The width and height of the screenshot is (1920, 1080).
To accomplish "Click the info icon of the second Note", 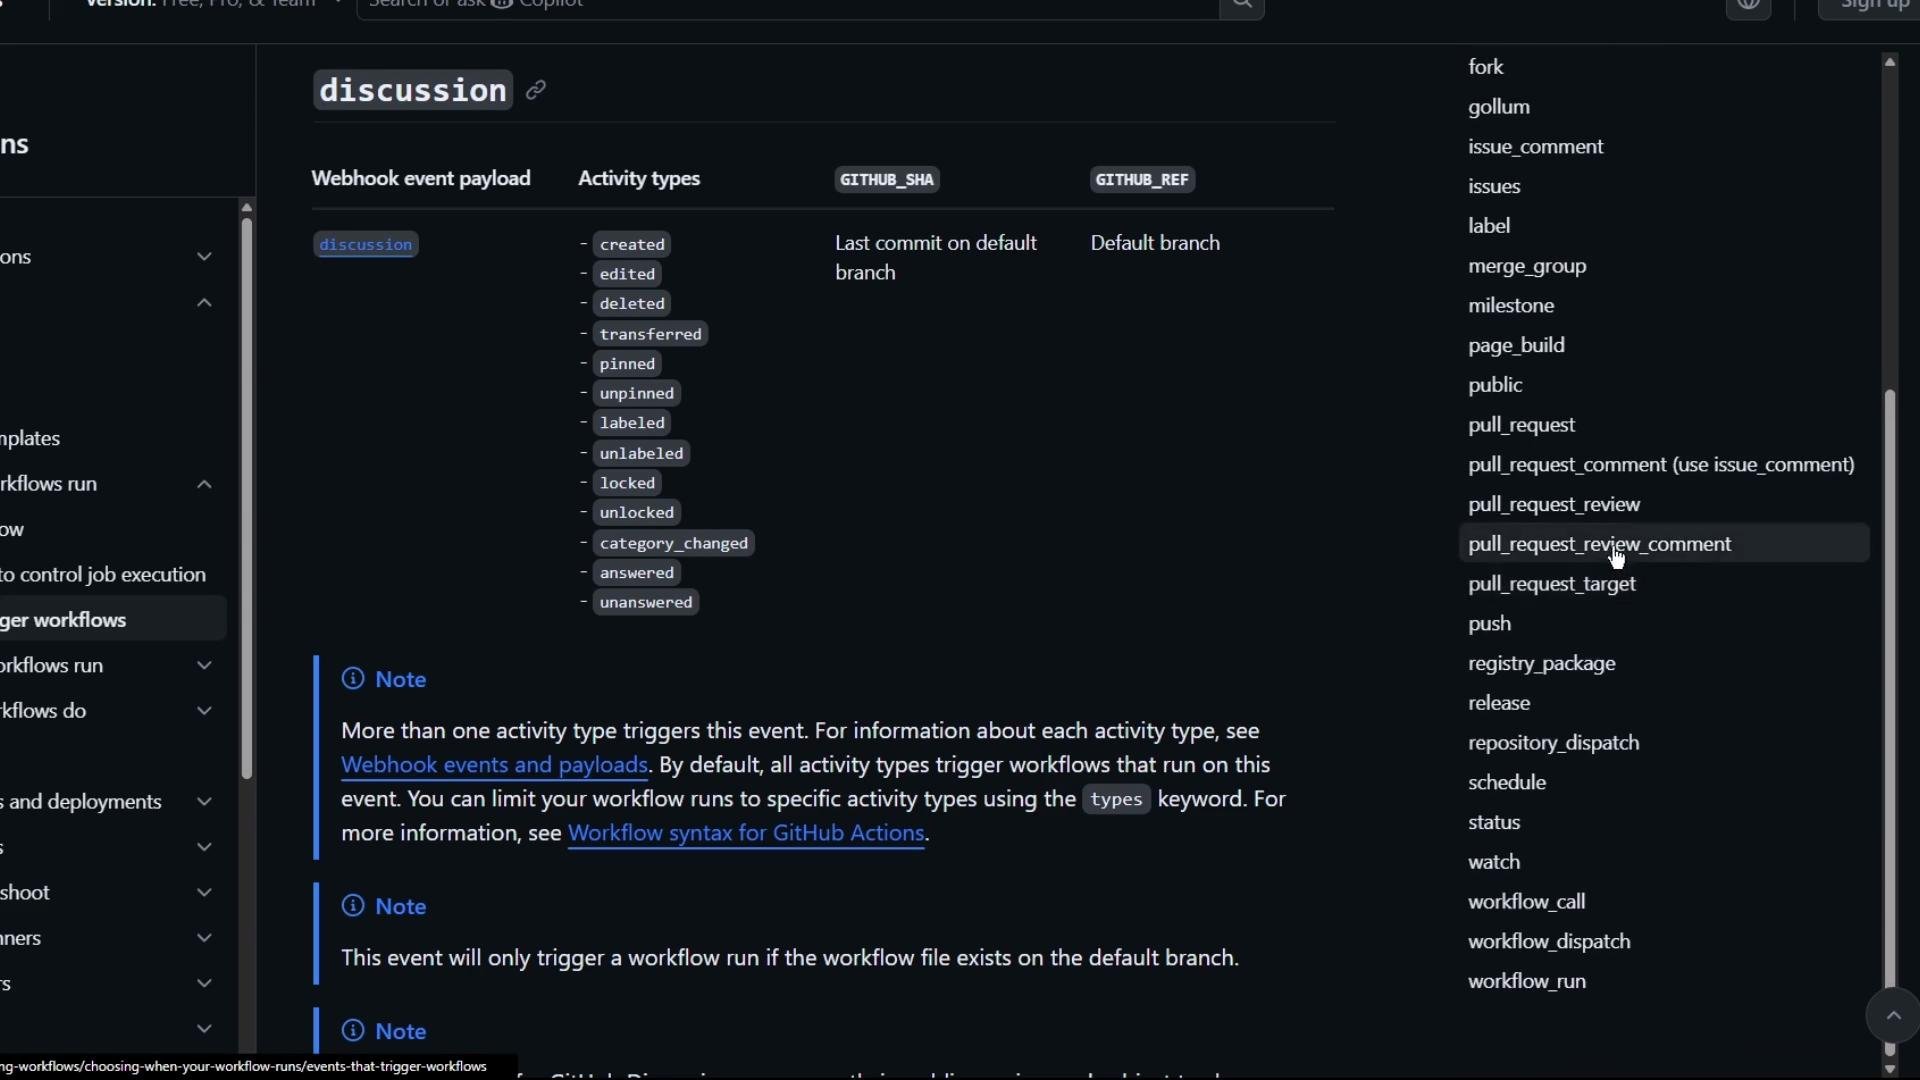I will pos(353,906).
